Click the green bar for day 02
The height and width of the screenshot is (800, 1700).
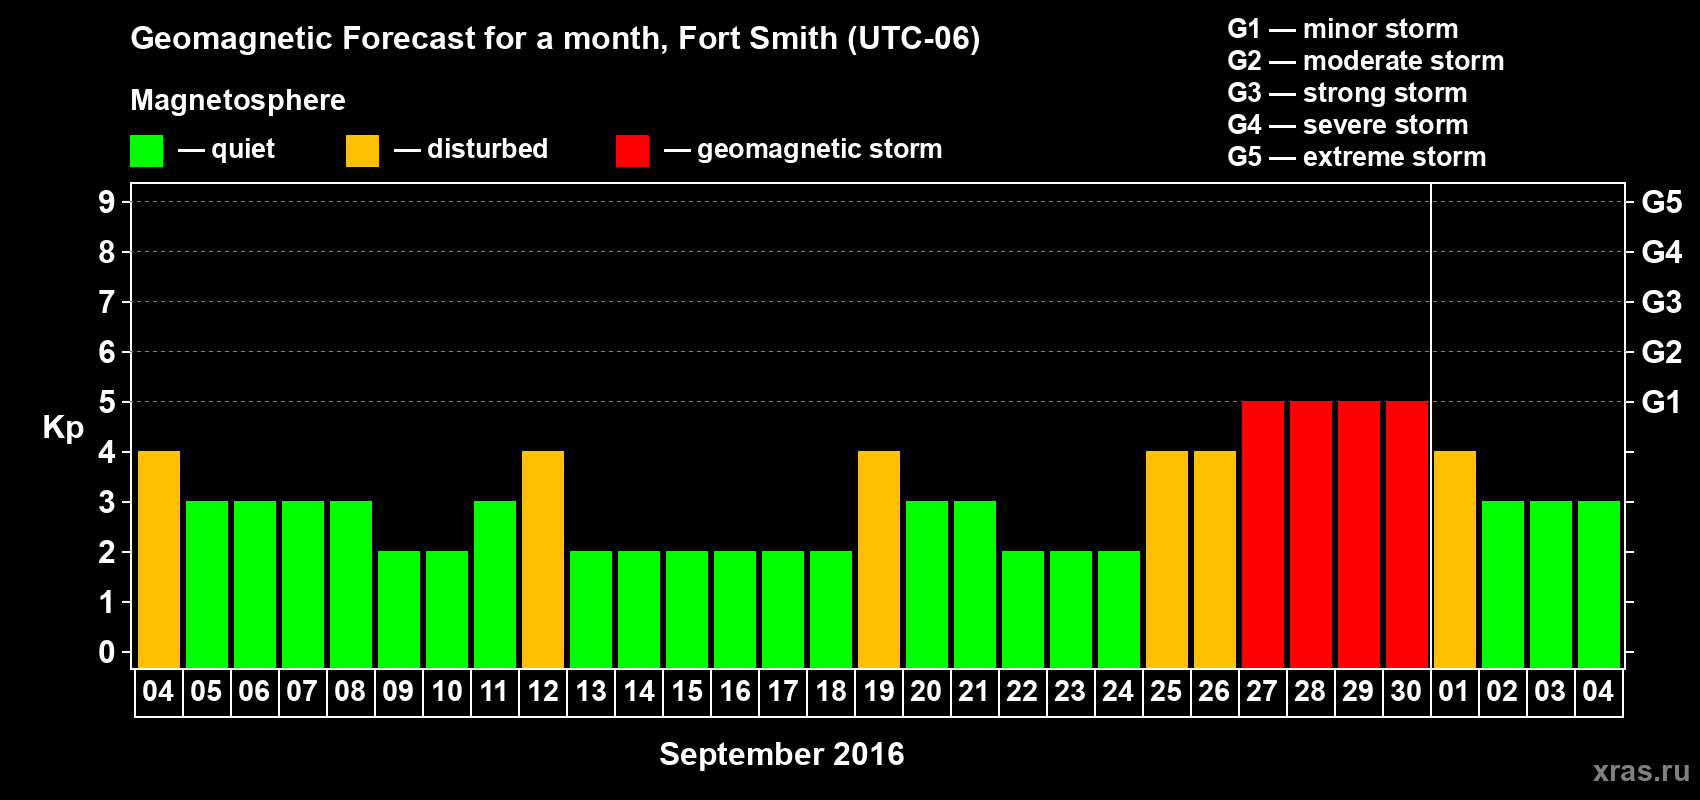pyautogui.click(x=1503, y=585)
